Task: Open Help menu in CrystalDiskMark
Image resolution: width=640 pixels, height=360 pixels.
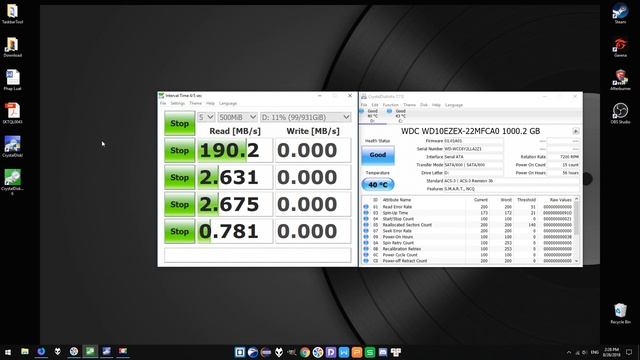Action: tap(210, 103)
